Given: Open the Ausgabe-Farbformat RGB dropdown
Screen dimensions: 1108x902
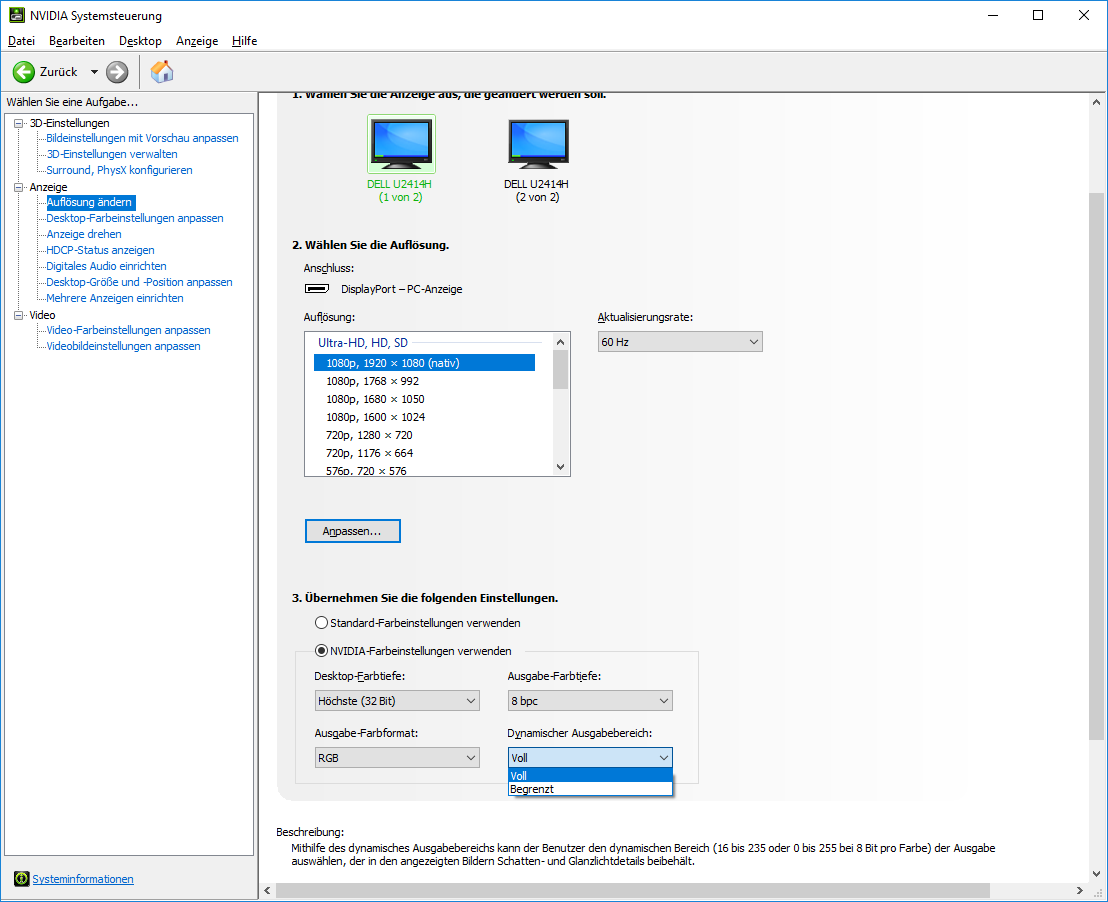Looking at the screenshot, I should coord(397,758).
